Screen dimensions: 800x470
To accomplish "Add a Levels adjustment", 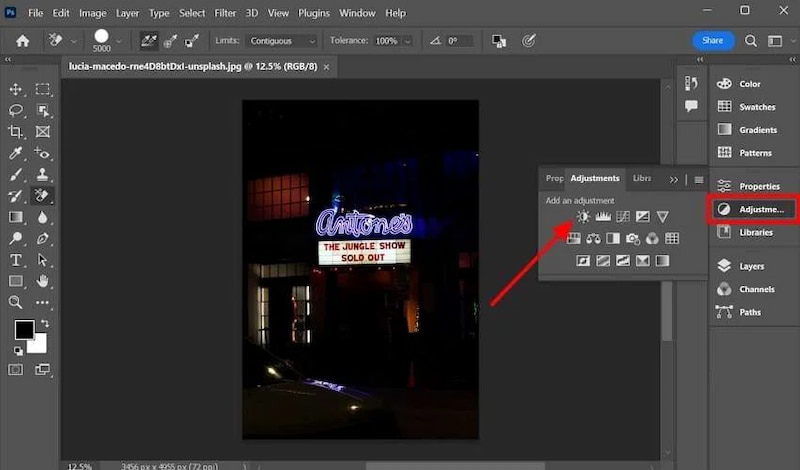I will (603, 216).
